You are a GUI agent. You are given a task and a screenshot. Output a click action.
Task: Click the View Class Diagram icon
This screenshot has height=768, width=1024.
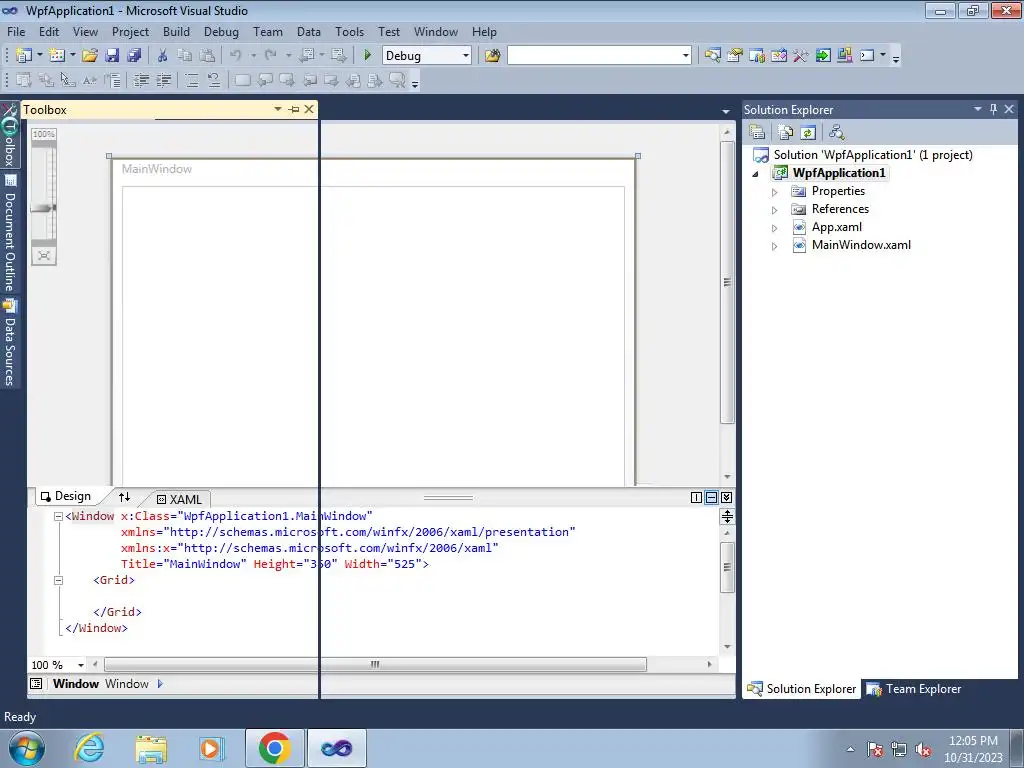pos(837,133)
